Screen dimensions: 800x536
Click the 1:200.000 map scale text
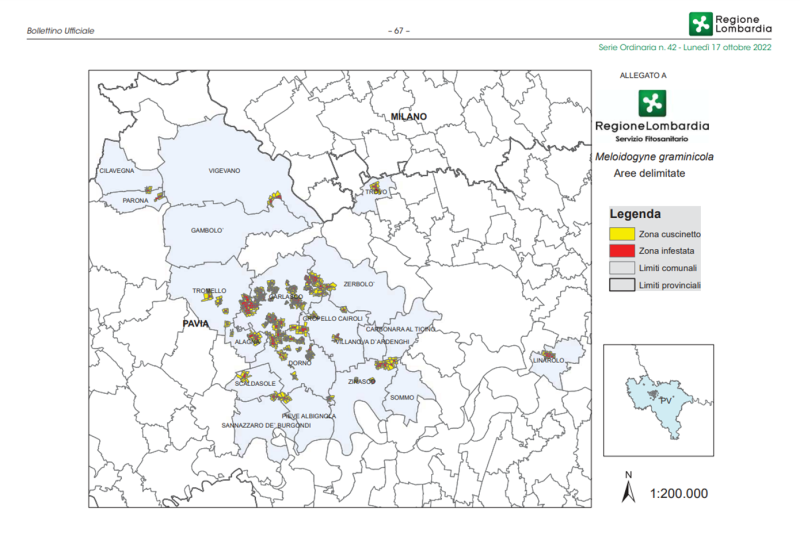coord(678,493)
